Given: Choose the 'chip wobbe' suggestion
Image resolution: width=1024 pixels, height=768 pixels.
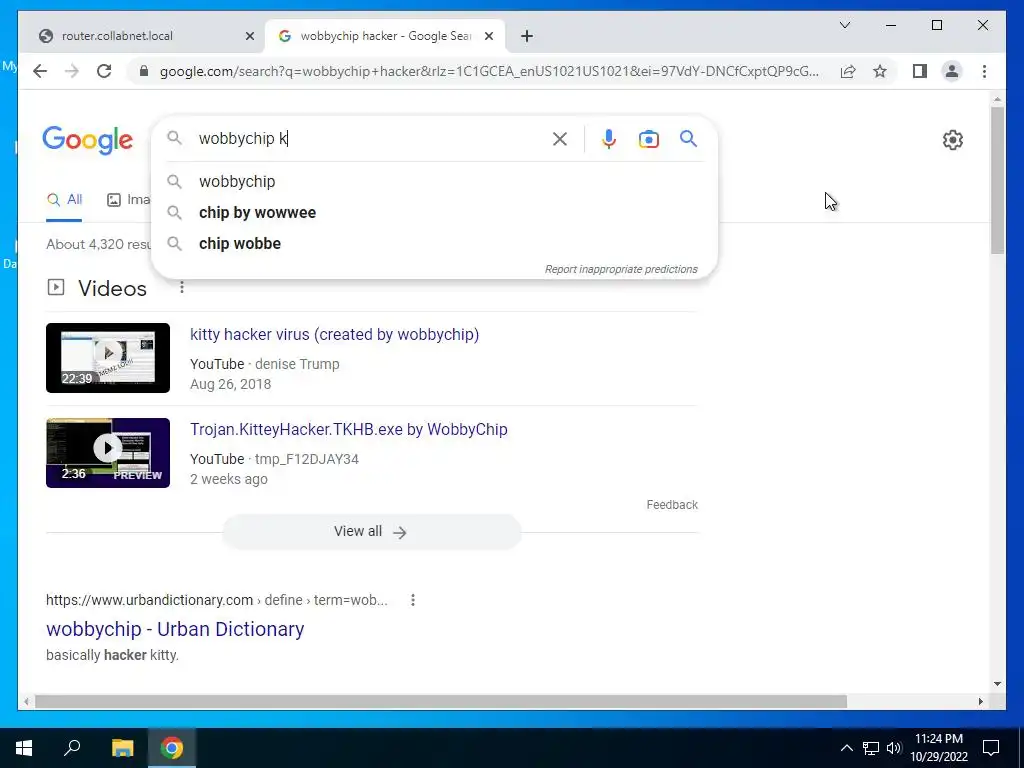Looking at the screenshot, I should point(434,243).
